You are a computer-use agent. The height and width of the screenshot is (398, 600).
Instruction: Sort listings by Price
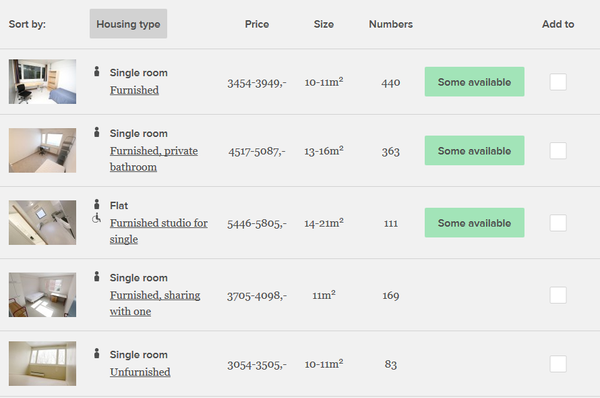[257, 24]
